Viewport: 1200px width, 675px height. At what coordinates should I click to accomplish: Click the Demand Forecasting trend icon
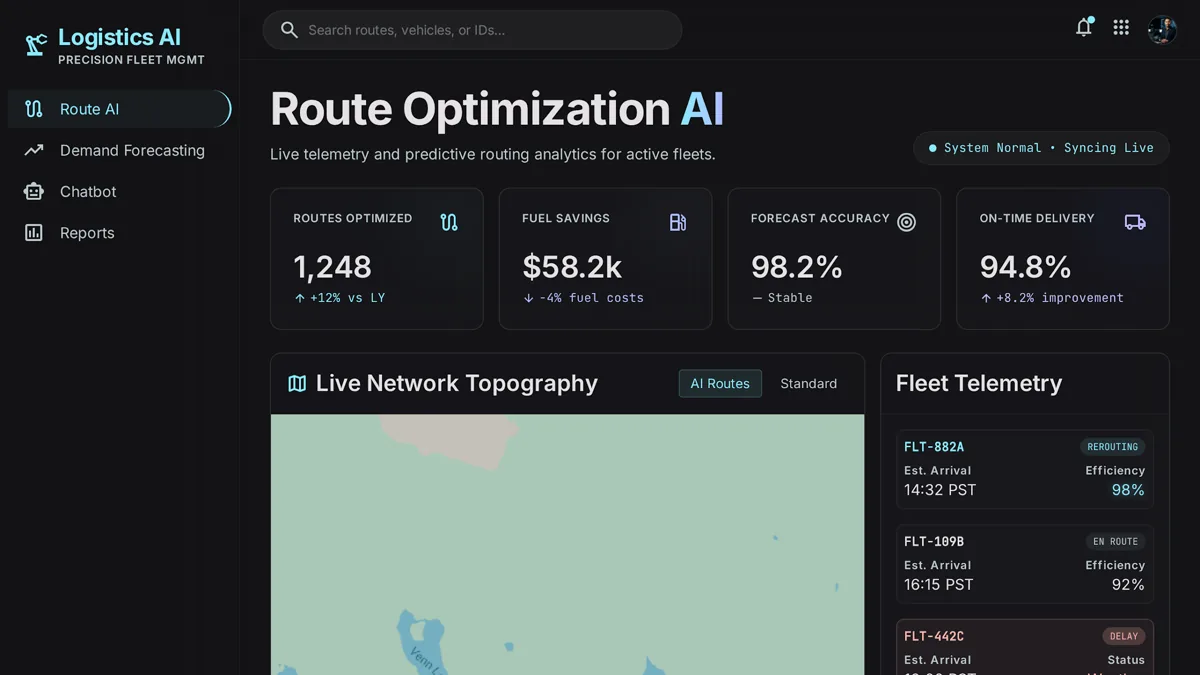[34, 150]
